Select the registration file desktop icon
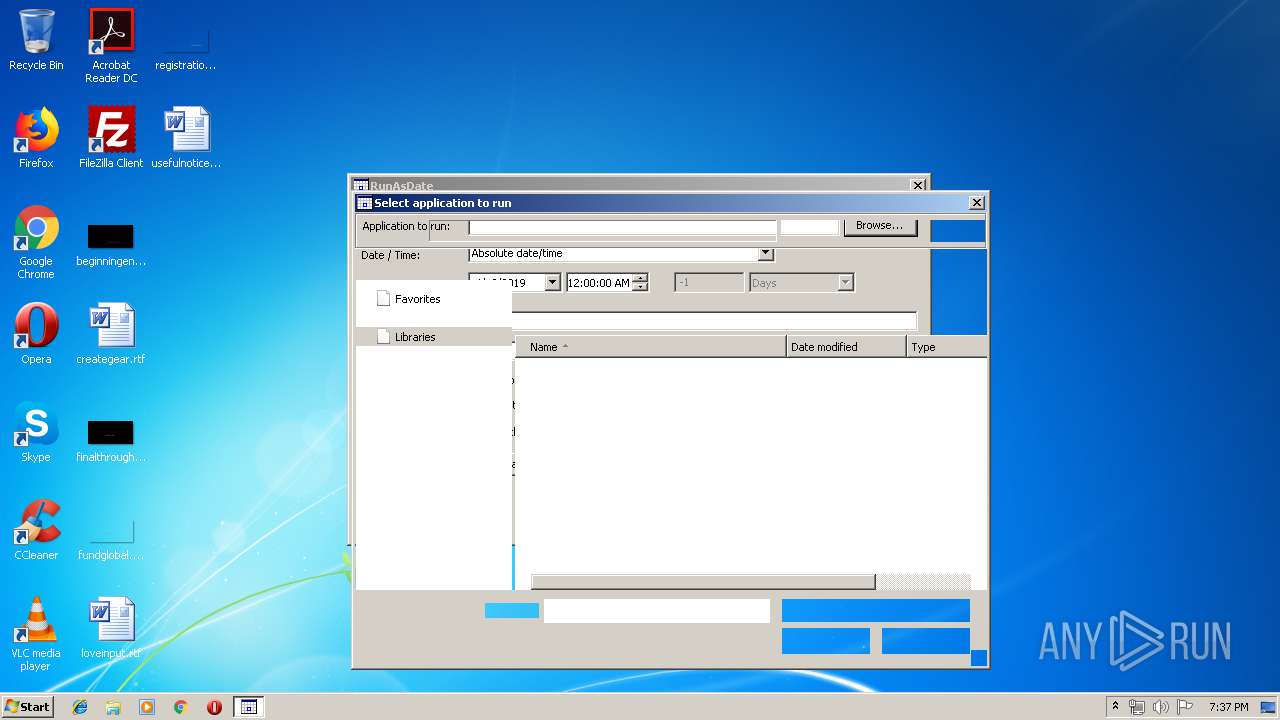1280x720 pixels. tap(186, 46)
